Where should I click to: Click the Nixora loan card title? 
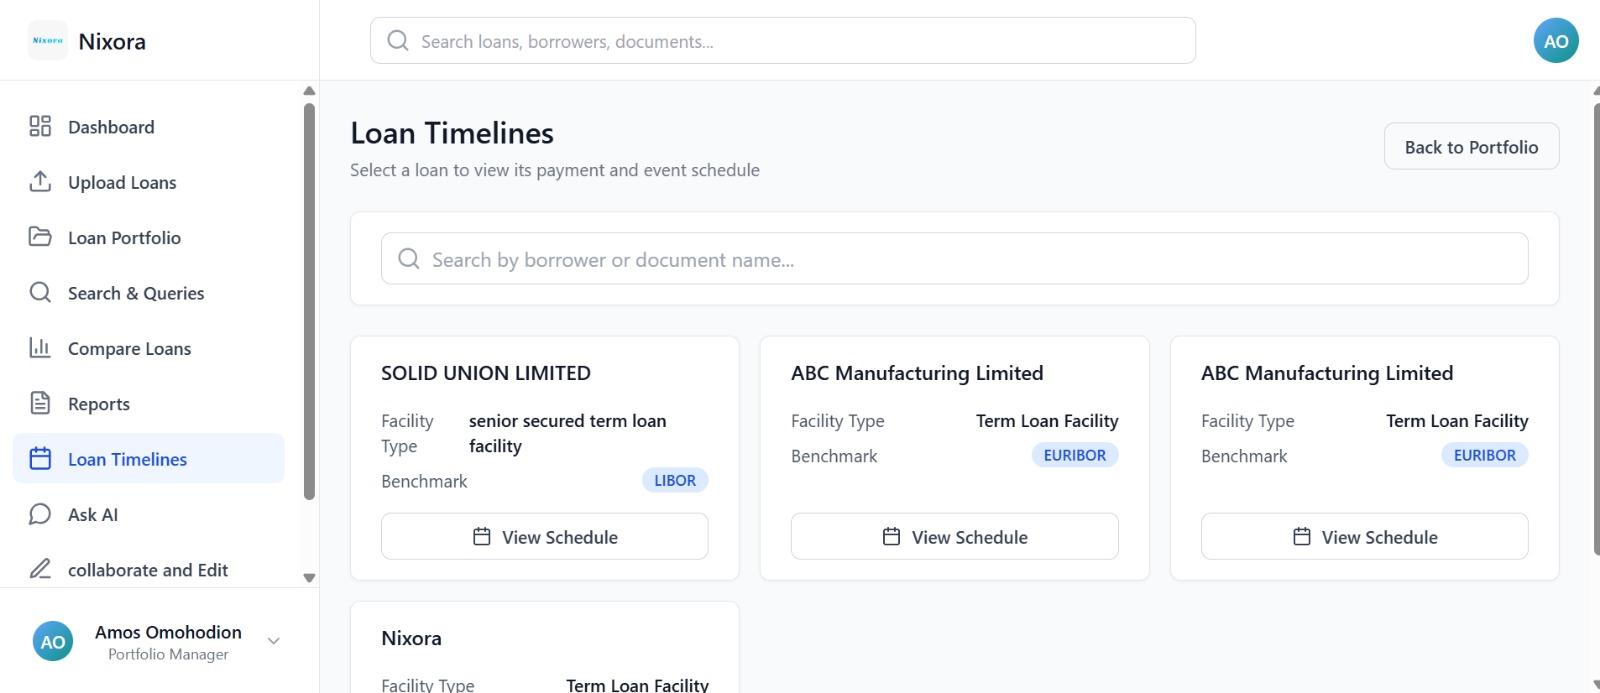tap(411, 638)
